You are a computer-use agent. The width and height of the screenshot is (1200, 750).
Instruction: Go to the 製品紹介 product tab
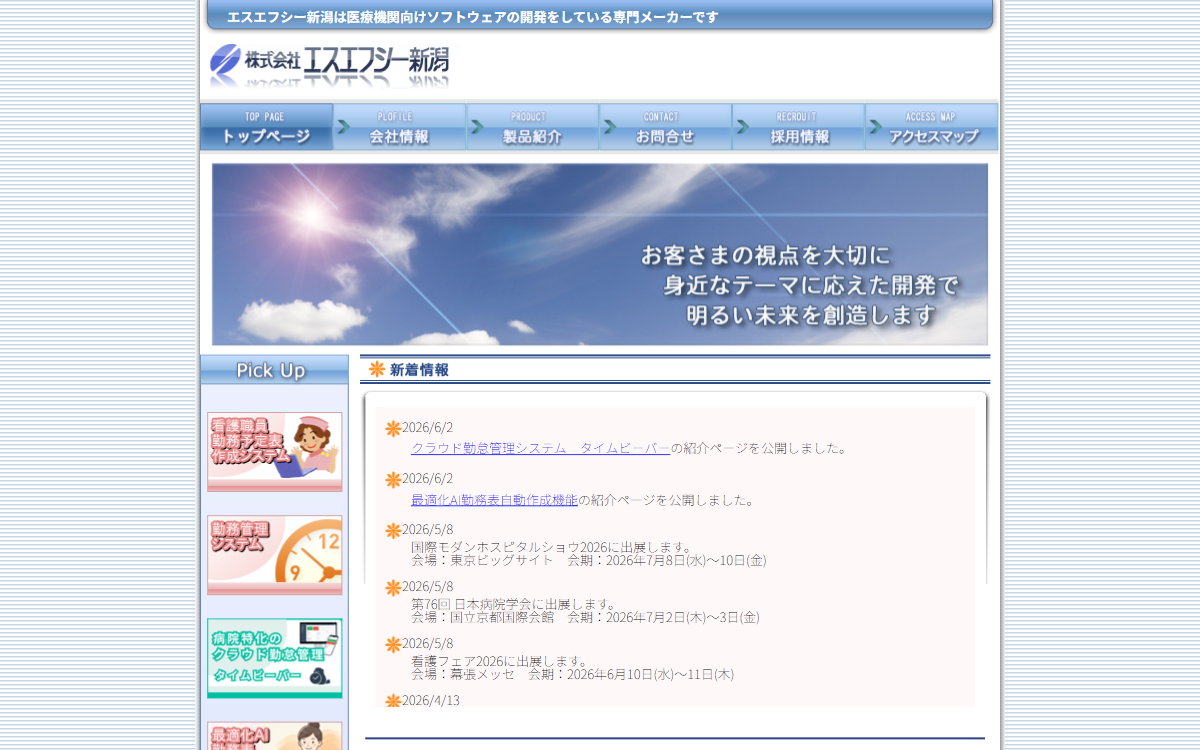532,127
